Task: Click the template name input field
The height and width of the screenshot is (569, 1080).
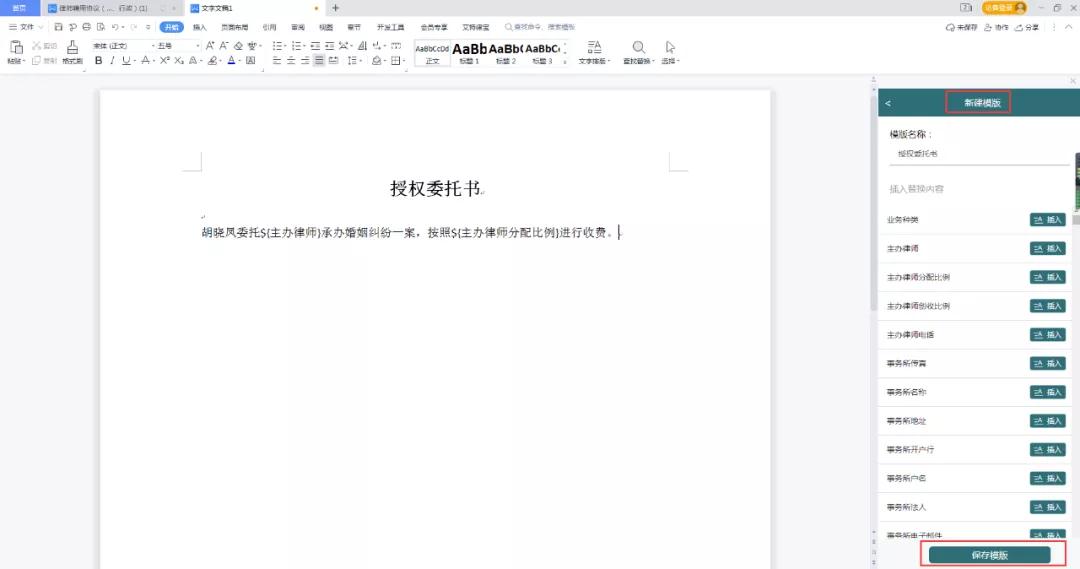Action: 979,154
